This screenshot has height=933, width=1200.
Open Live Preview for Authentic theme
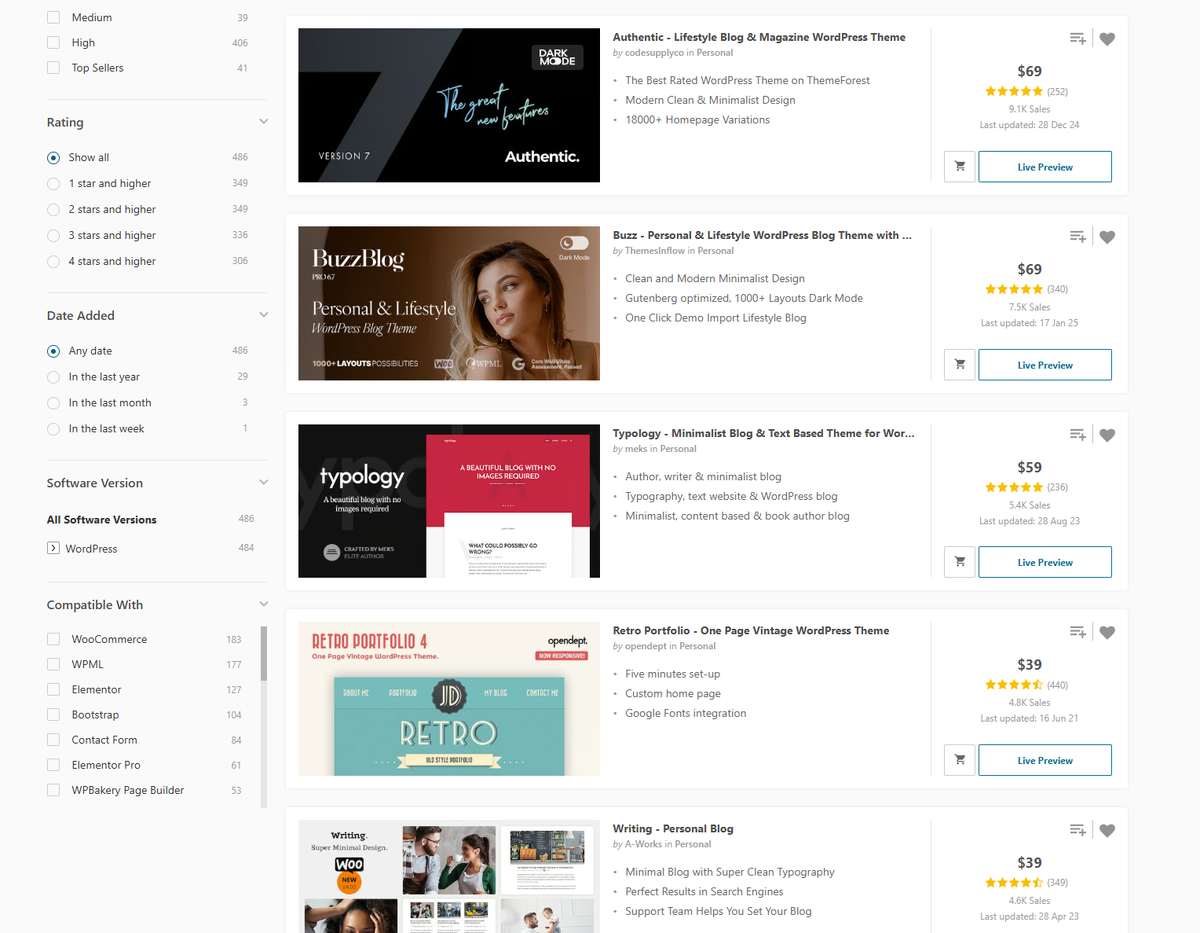coord(1045,167)
